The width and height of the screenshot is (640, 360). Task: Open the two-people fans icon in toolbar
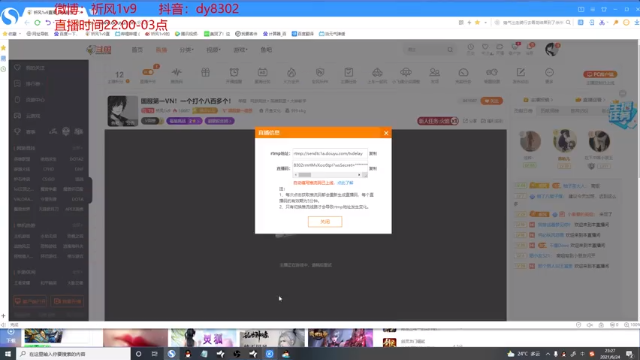(434, 73)
